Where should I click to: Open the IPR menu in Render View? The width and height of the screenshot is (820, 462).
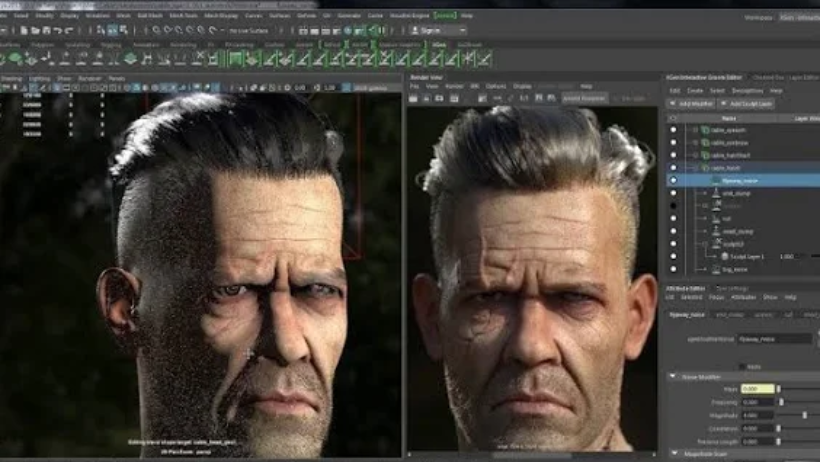click(474, 86)
